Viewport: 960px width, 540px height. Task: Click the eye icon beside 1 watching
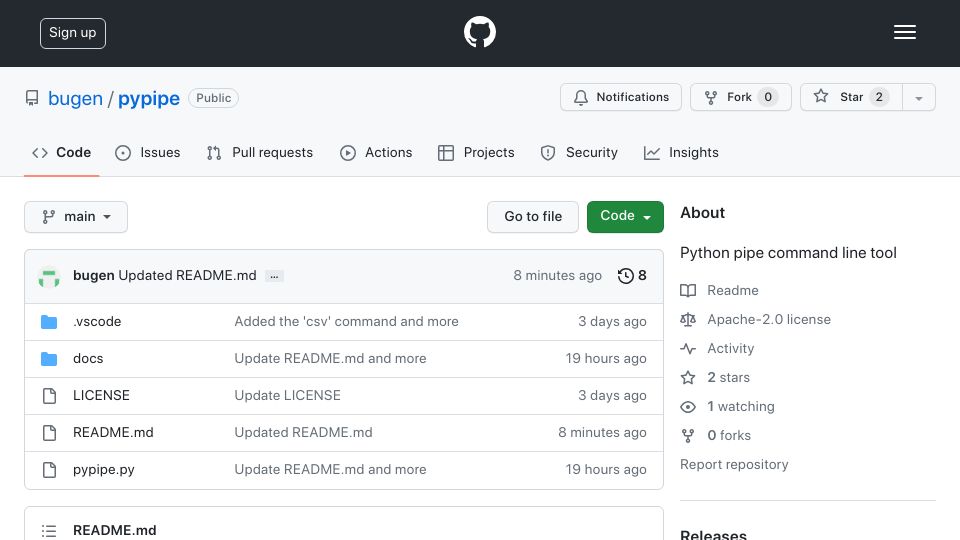coord(688,407)
